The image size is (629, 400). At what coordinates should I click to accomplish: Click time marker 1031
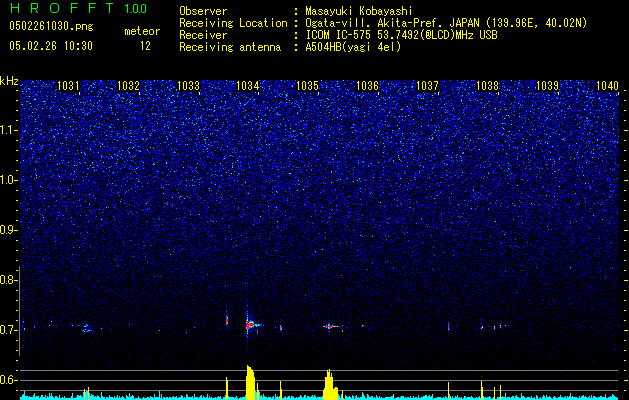pos(68,85)
